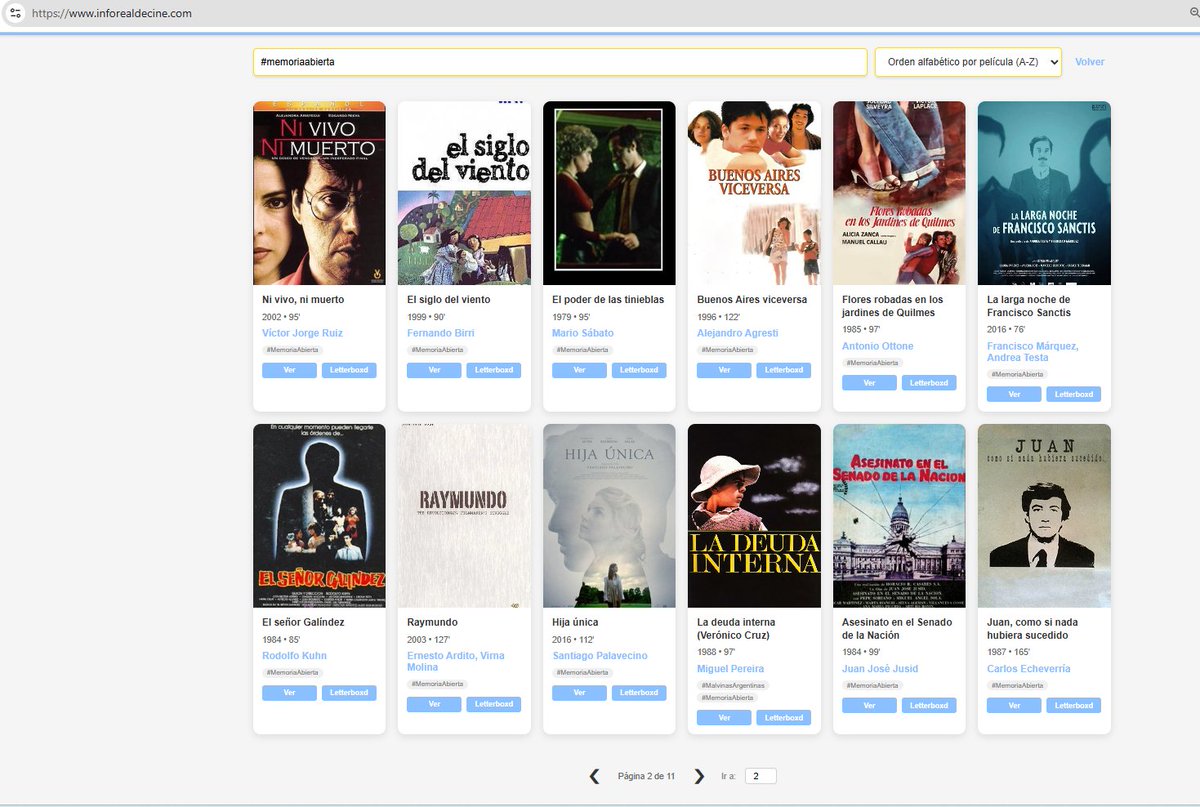Click the #MalvinasArgentinas tag
The height and width of the screenshot is (807, 1200).
point(733,686)
